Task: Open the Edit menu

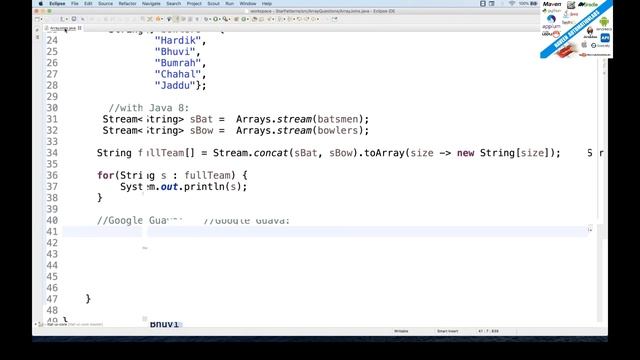Action: (x=88, y=3)
